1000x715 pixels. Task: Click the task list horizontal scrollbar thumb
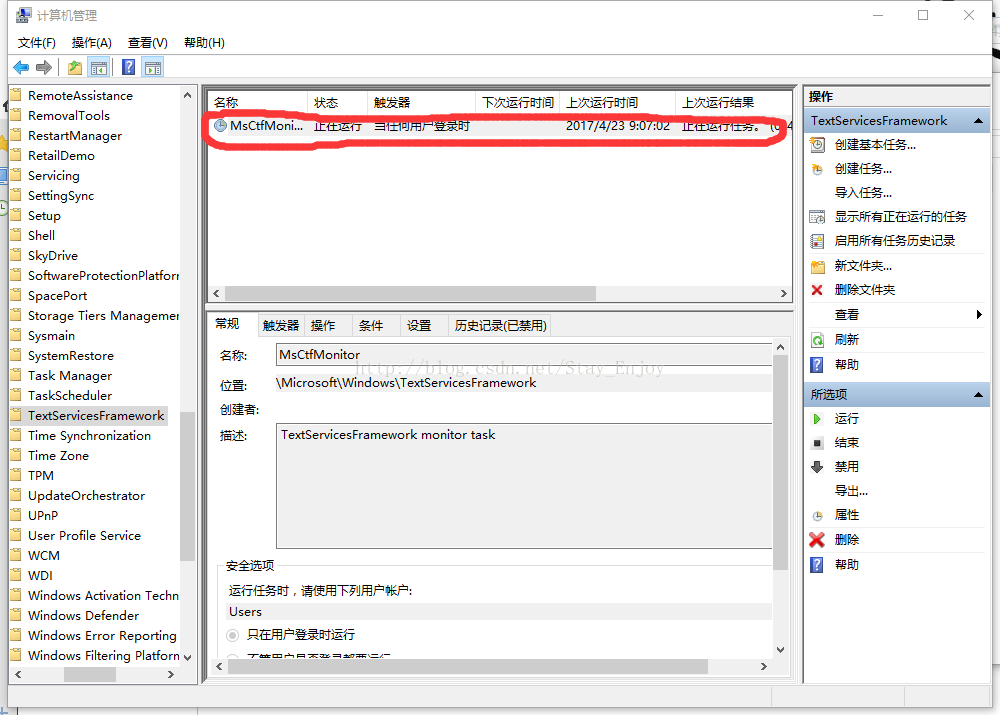[410, 293]
